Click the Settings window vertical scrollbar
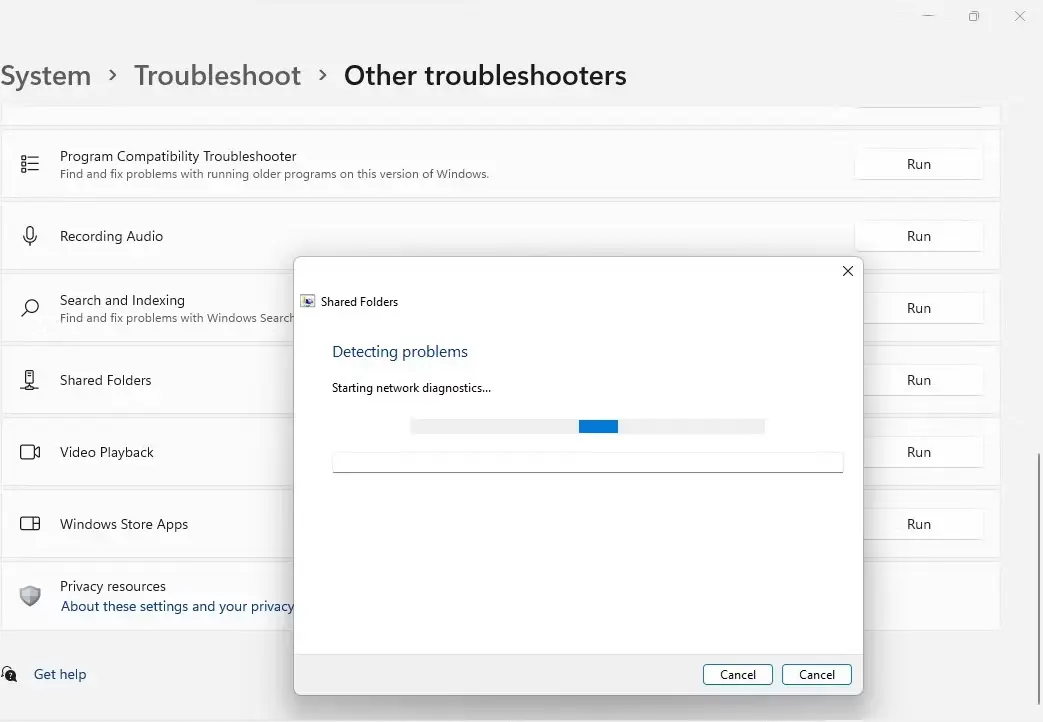 click(x=1039, y=578)
